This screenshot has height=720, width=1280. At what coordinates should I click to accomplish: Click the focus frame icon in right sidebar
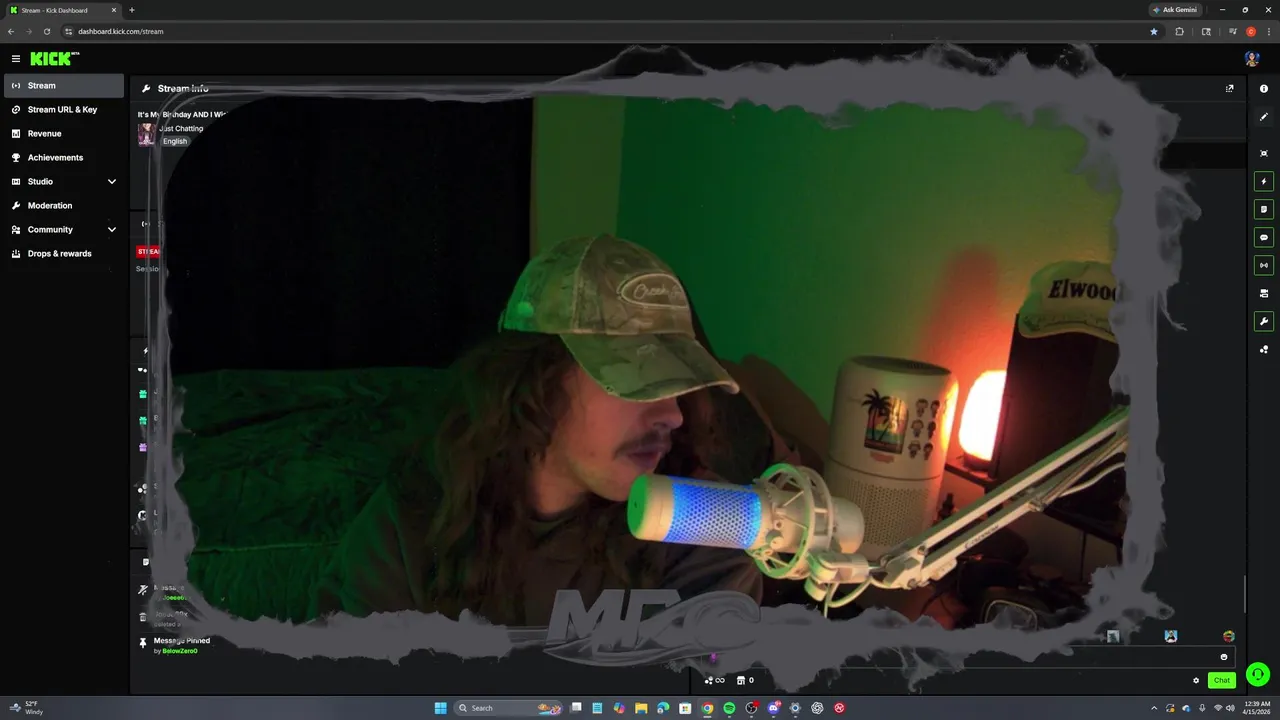(1264, 153)
